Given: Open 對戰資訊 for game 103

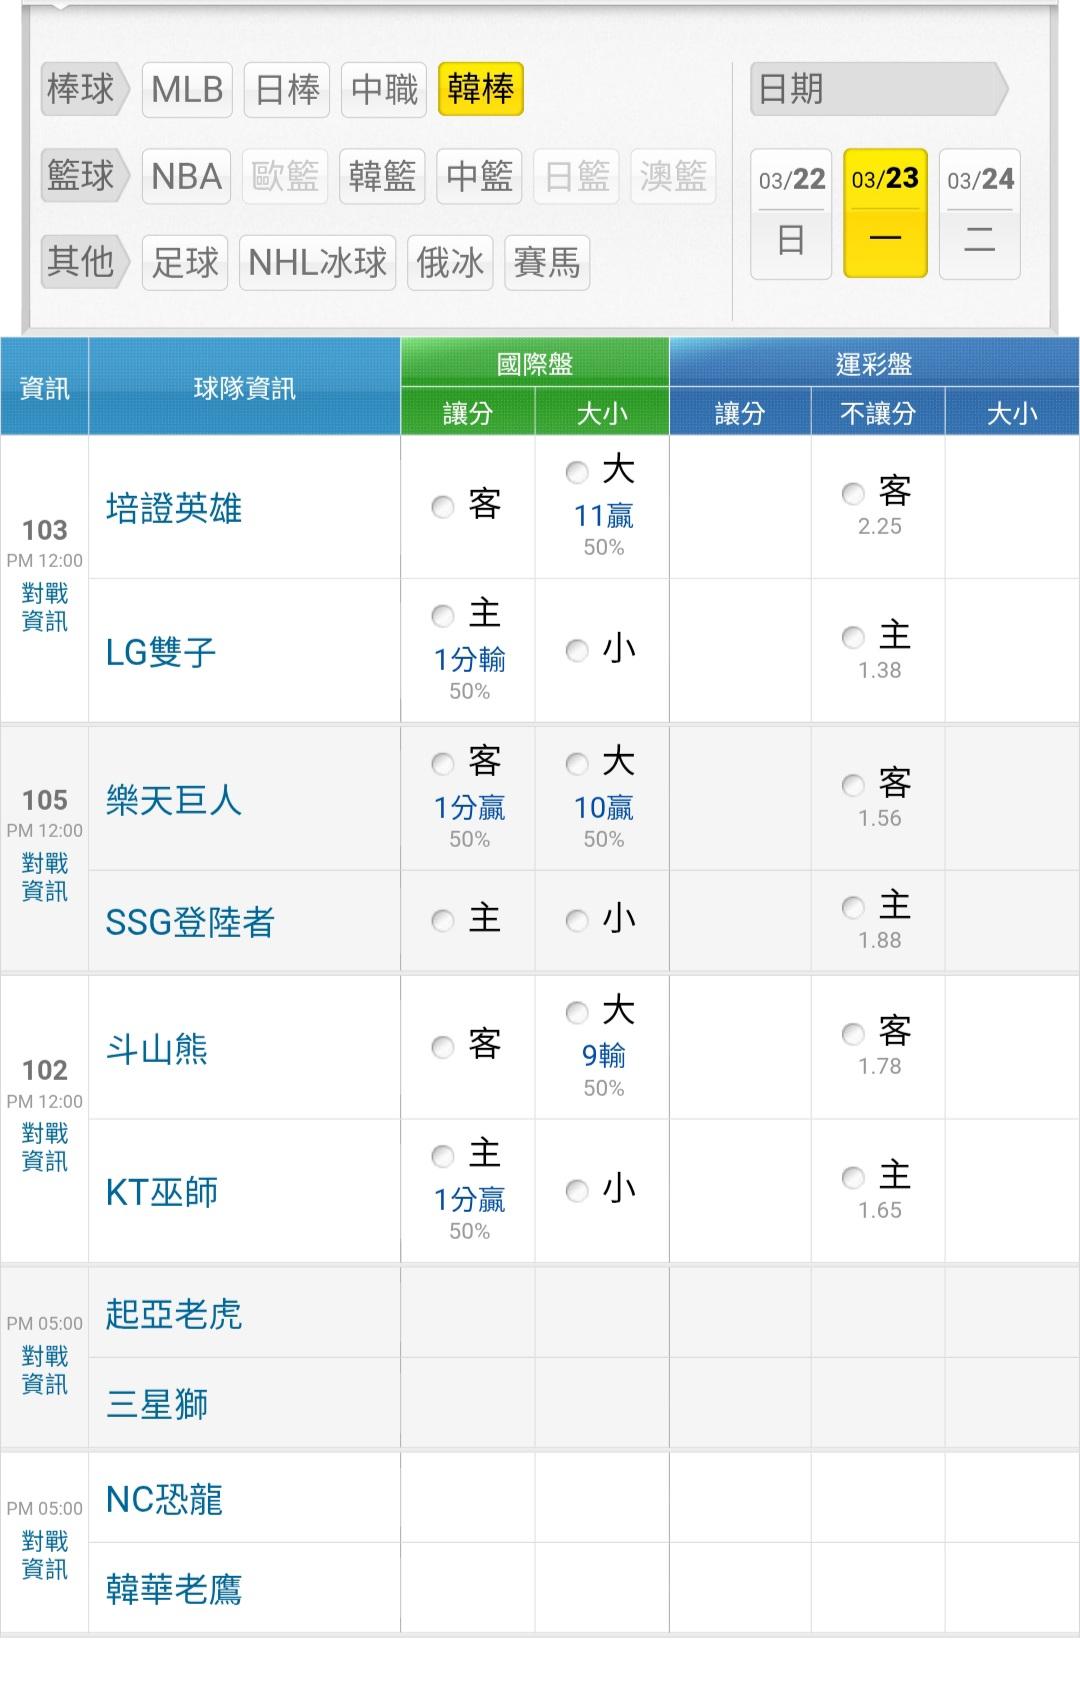Looking at the screenshot, I should (x=45, y=607).
